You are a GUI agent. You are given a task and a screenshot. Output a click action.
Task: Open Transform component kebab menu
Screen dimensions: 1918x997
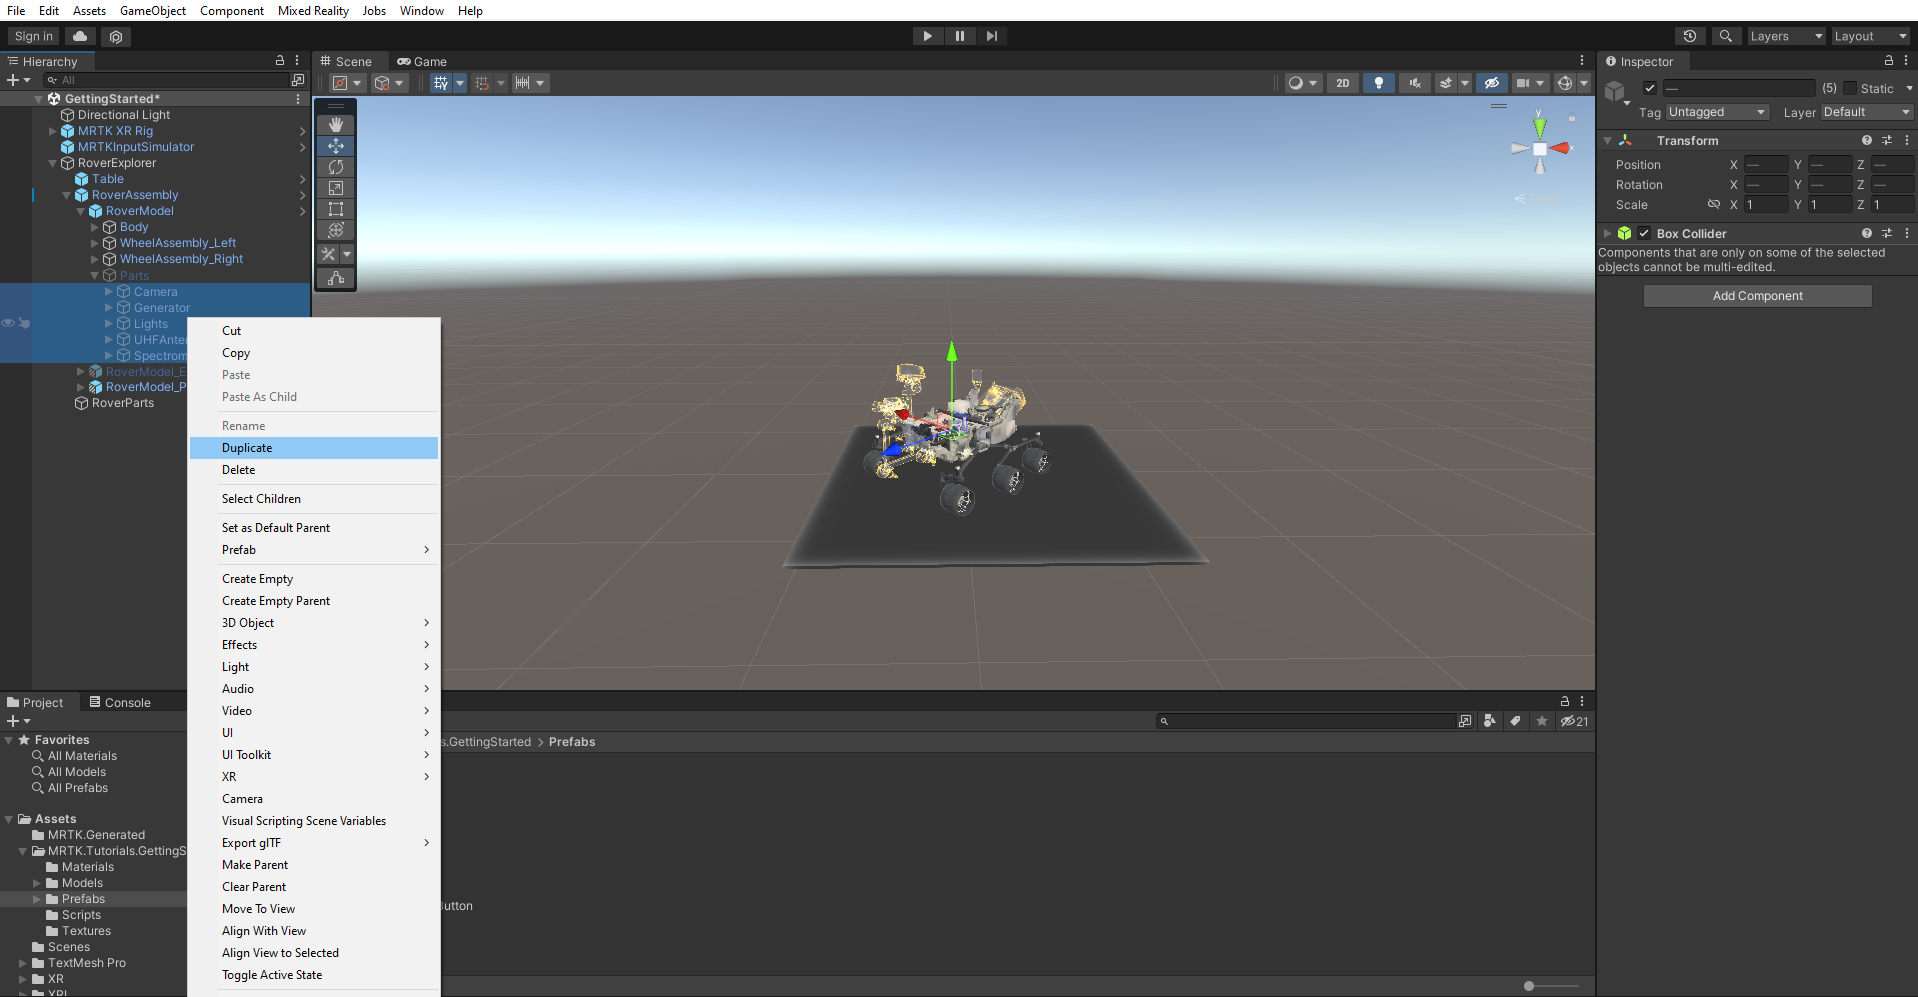1907,140
